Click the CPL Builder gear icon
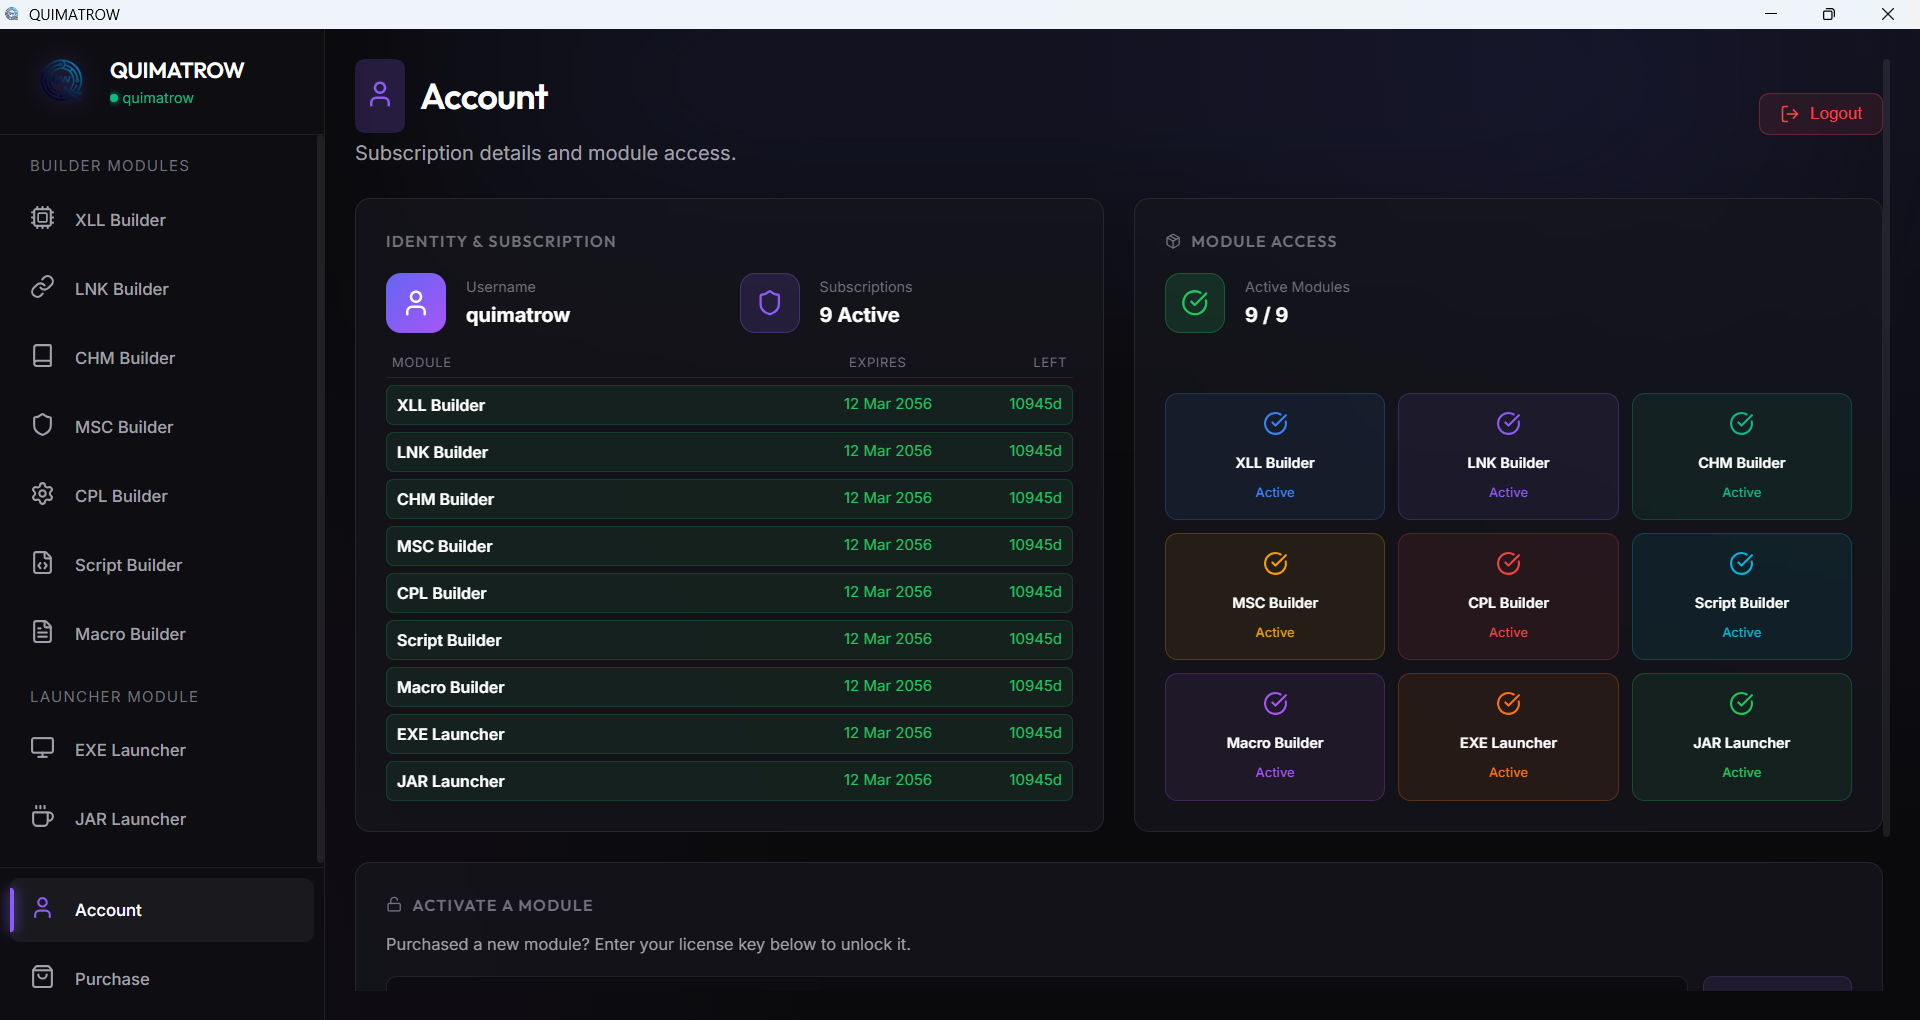1920x1020 pixels. pos(42,495)
